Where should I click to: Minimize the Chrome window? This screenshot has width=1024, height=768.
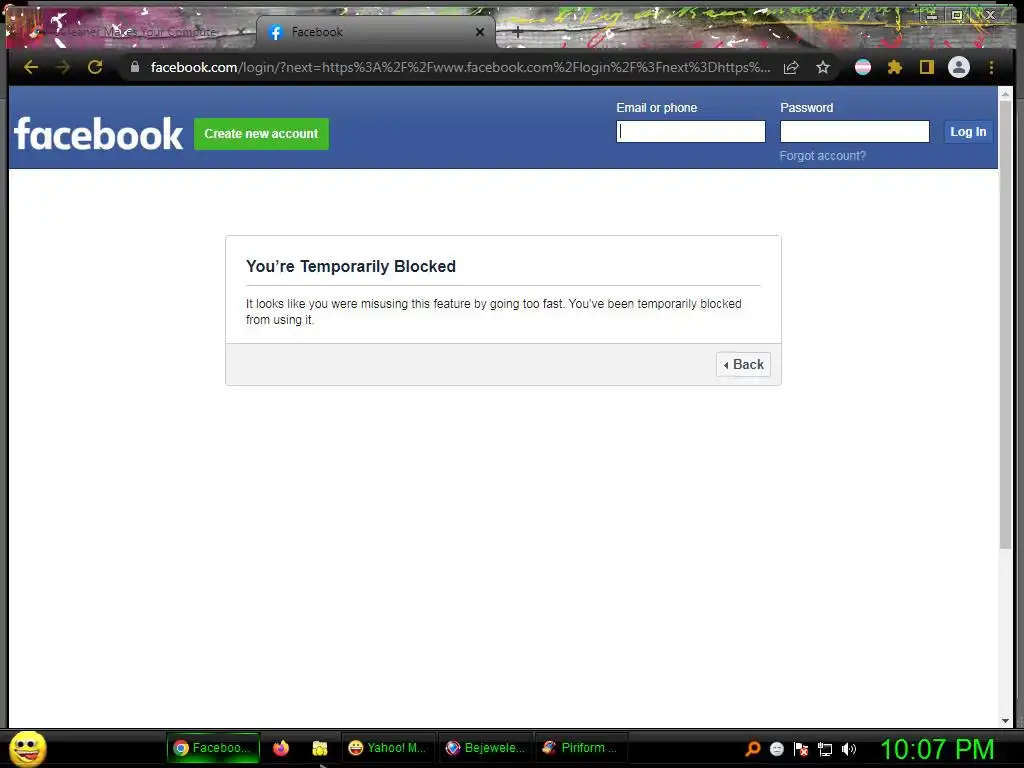(932, 16)
